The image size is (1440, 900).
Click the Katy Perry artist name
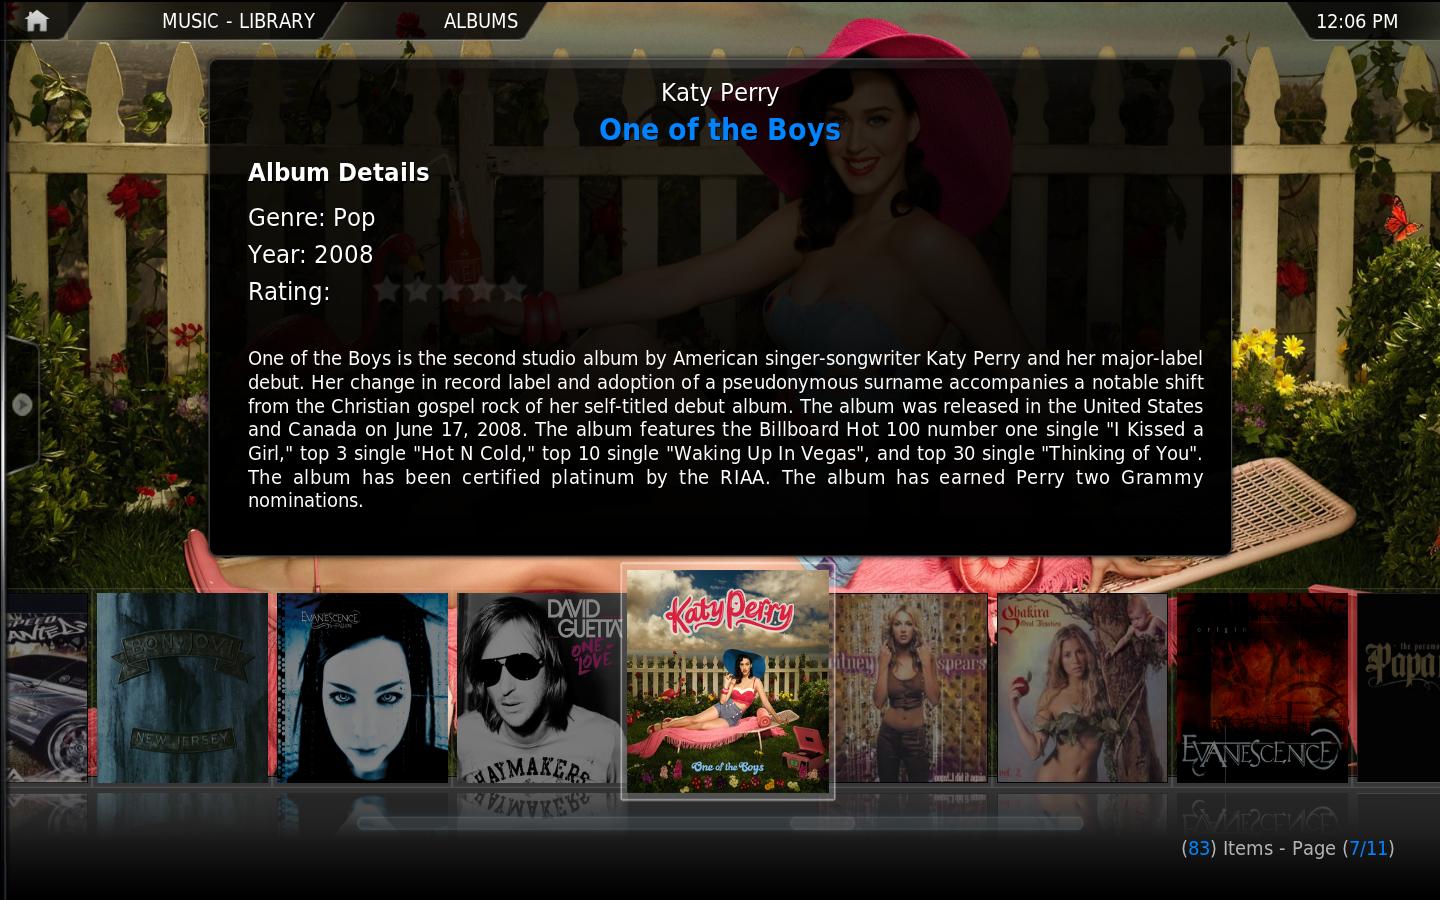coord(720,93)
